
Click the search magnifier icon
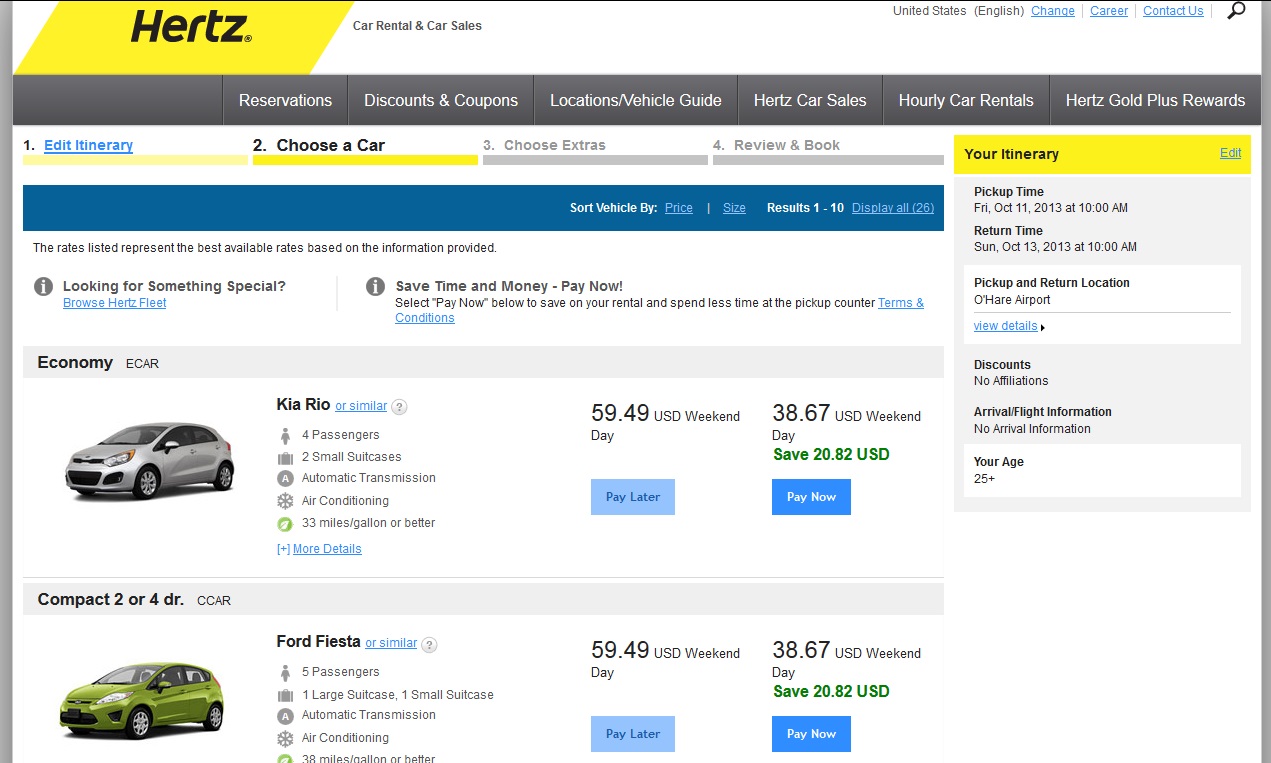[1236, 12]
